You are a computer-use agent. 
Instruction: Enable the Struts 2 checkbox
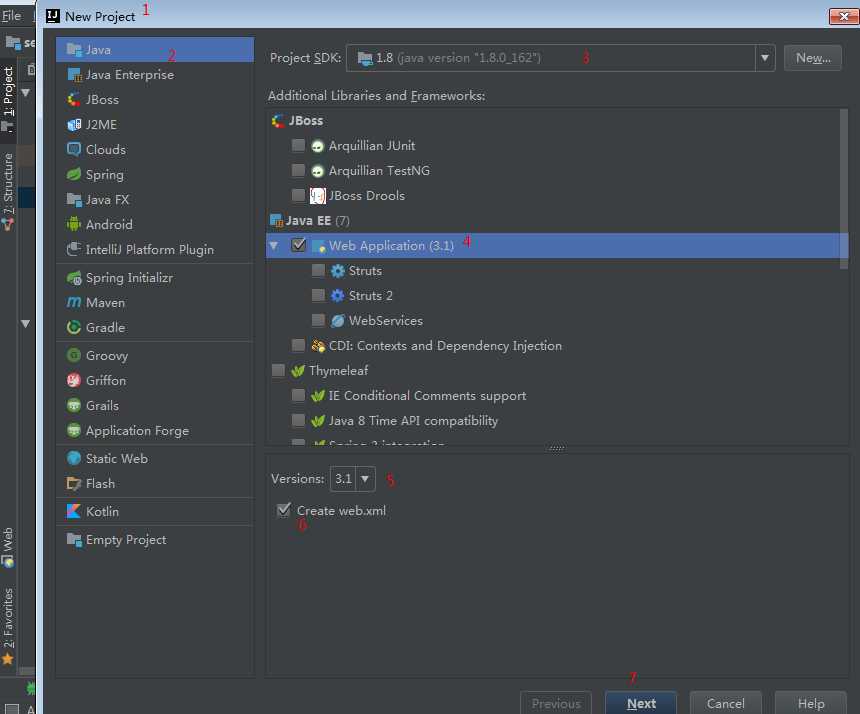pyautogui.click(x=318, y=296)
